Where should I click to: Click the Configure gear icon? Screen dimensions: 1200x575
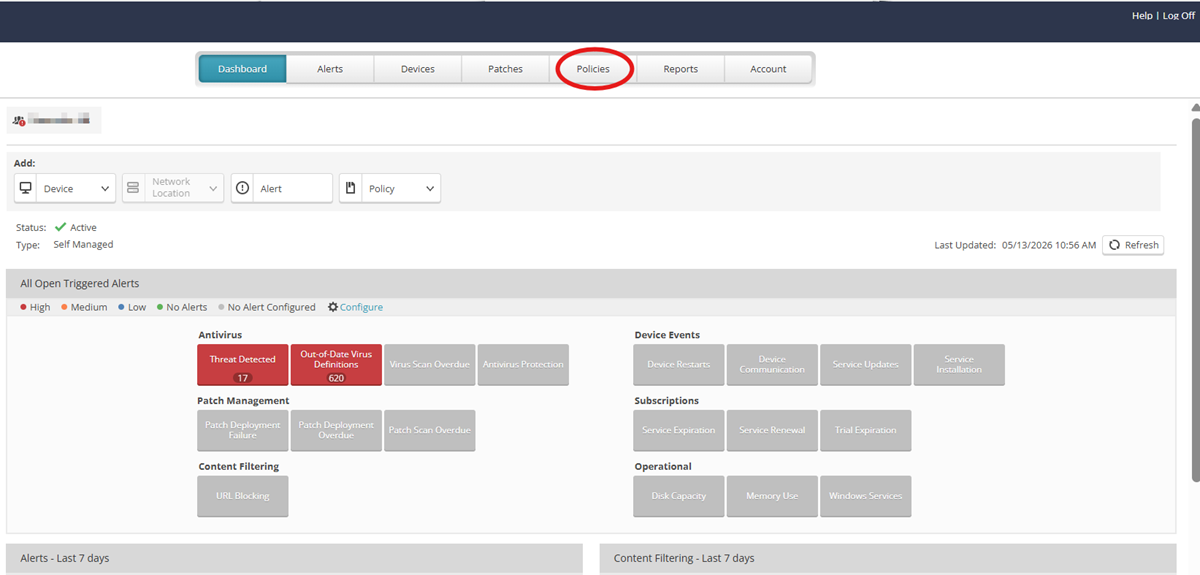(333, 307)
